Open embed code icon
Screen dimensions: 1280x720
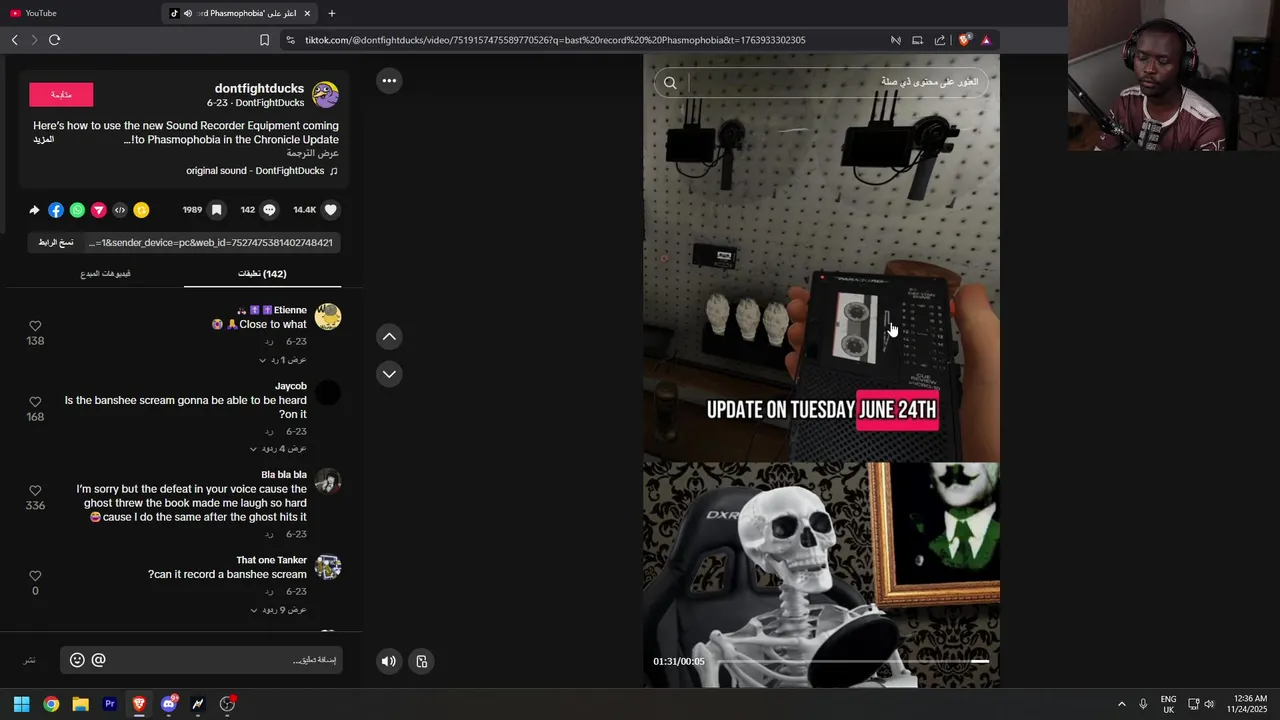[120, 210]
